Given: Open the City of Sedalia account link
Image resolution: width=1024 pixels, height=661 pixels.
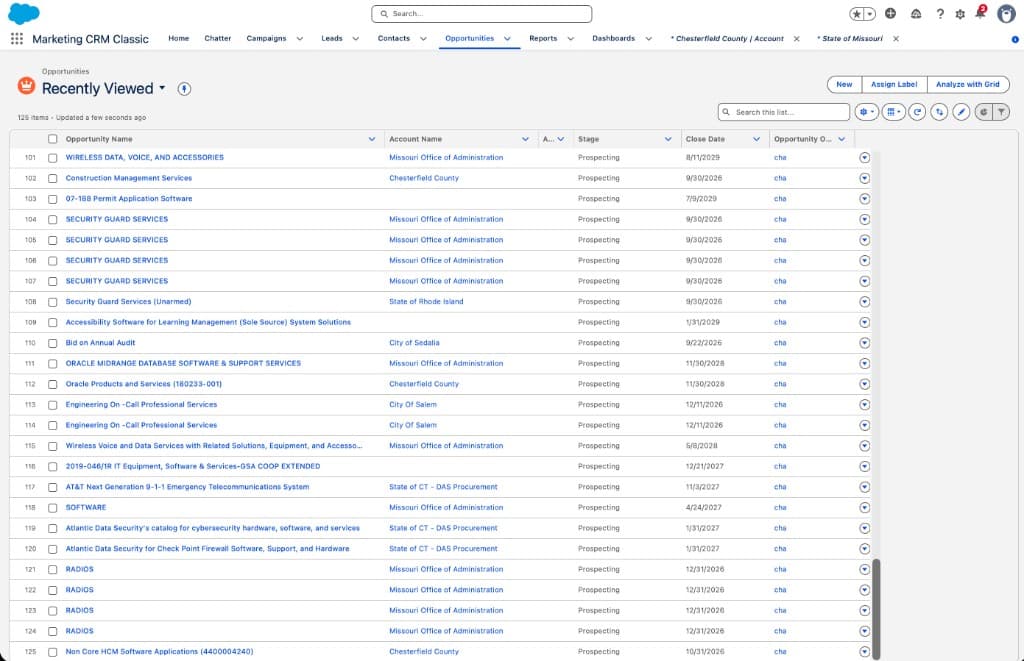Looking at the screenshot, I should pos(414,343).
